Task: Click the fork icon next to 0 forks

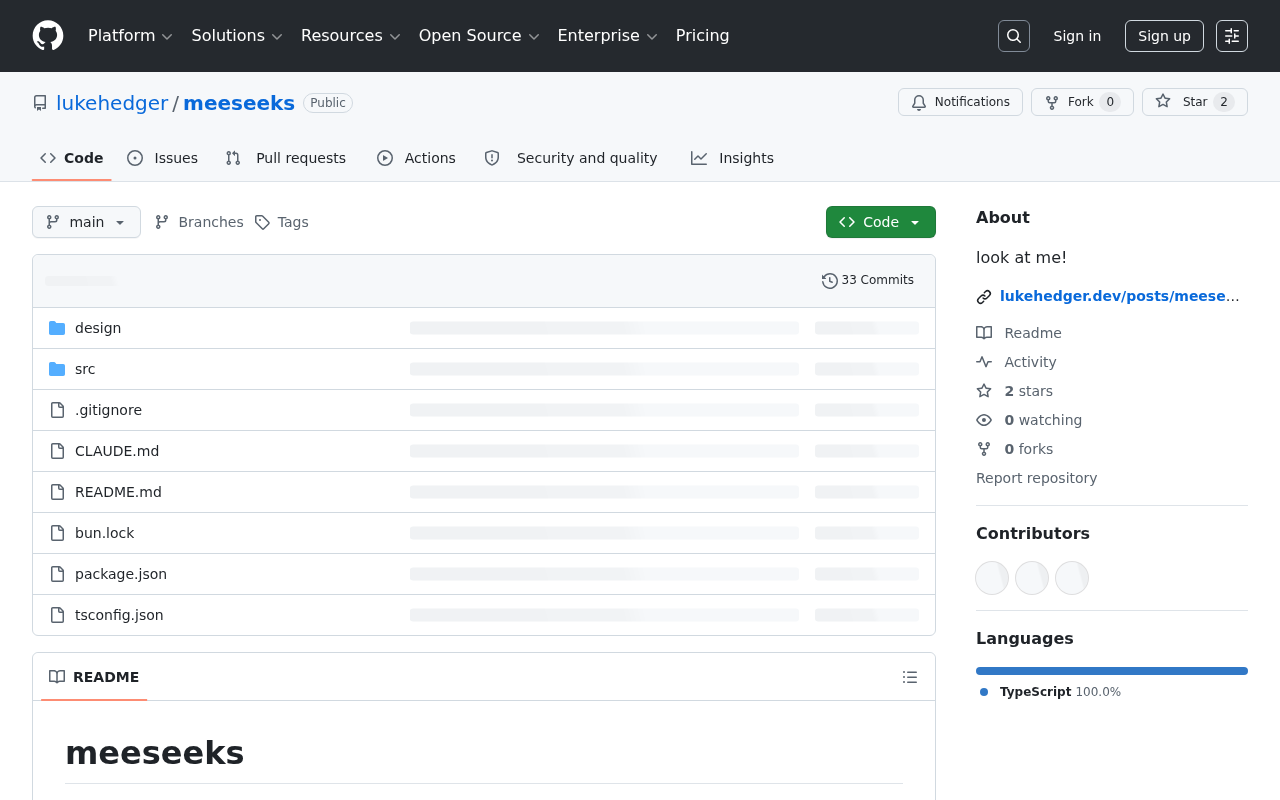Action: pyautogui.click(x=984, y=449)
